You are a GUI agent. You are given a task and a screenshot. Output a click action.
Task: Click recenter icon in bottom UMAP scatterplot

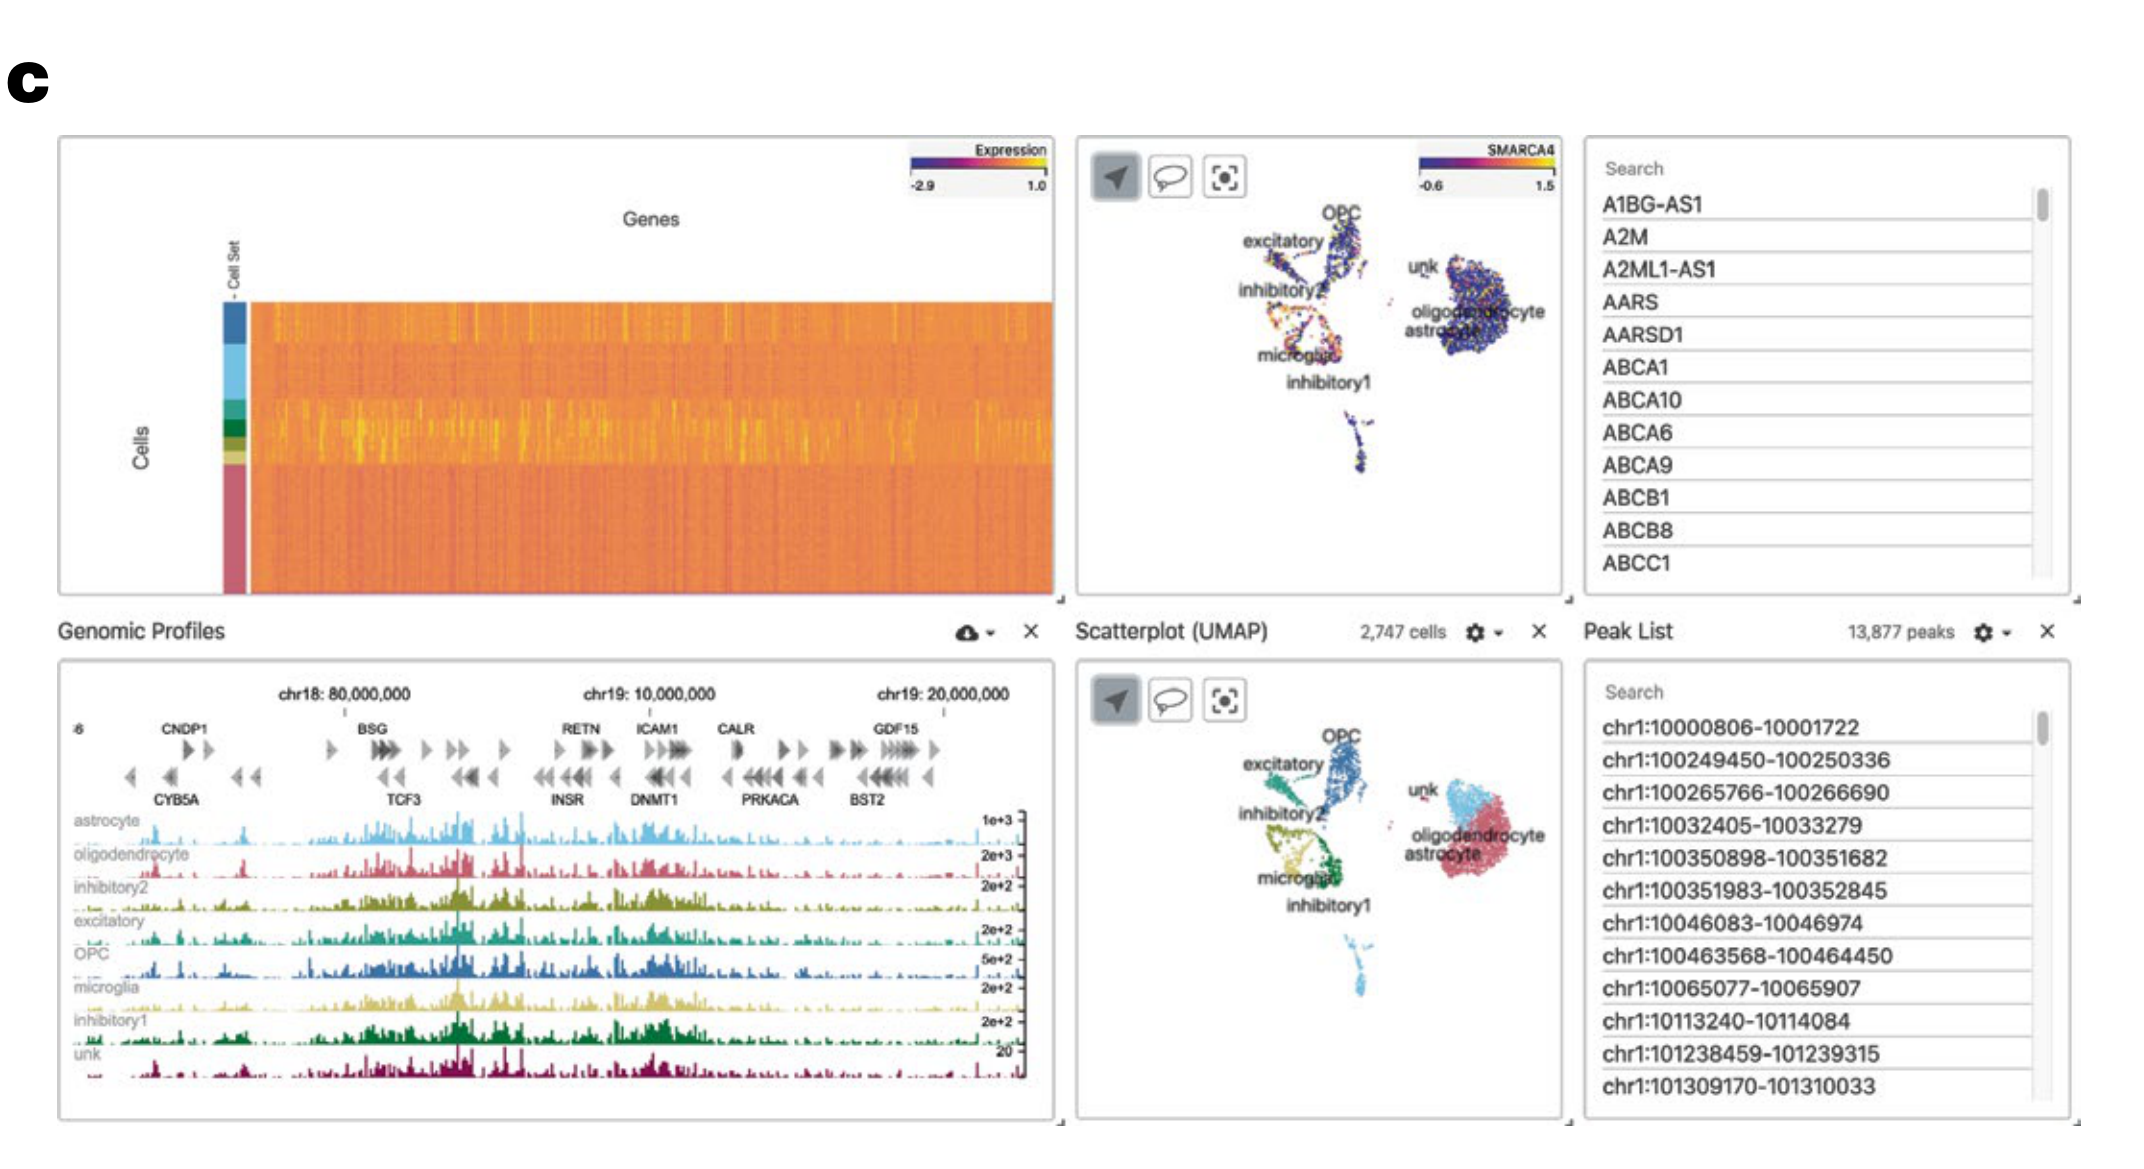(x=1224, y=700)
